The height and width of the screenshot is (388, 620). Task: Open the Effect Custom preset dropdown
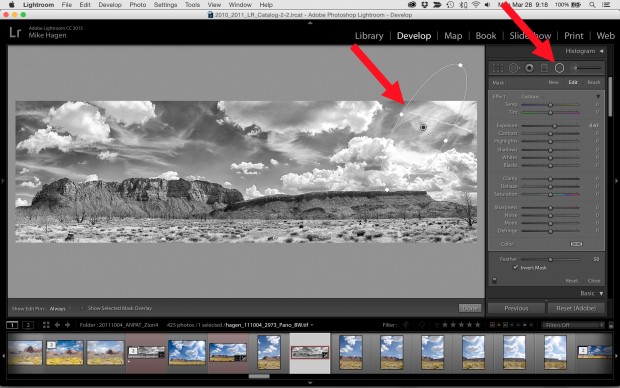530,97
